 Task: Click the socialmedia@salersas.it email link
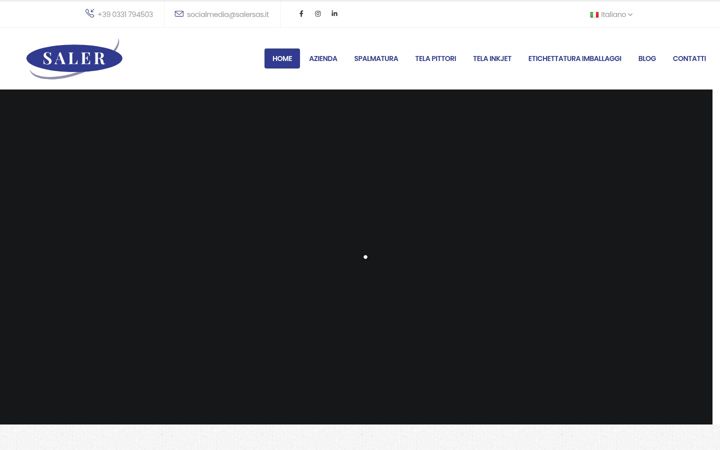pyautogui.click(x=228, y=14)
